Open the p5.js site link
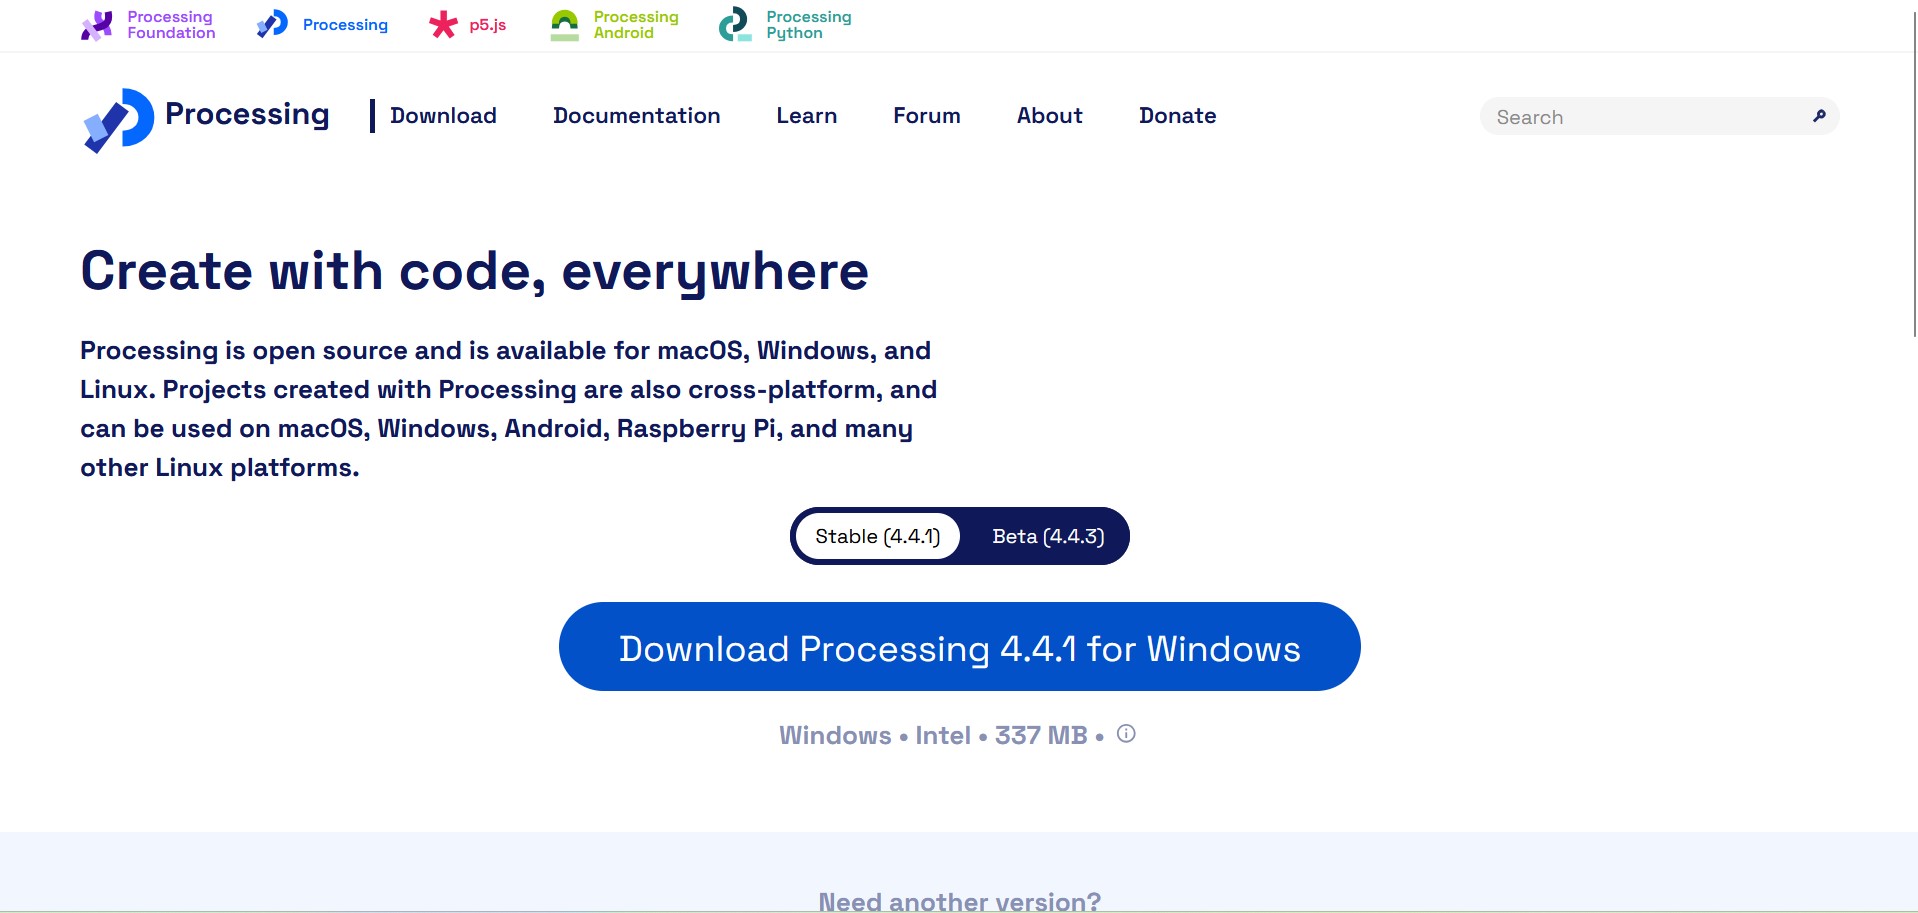1918x913 pixels. (488, 25)
